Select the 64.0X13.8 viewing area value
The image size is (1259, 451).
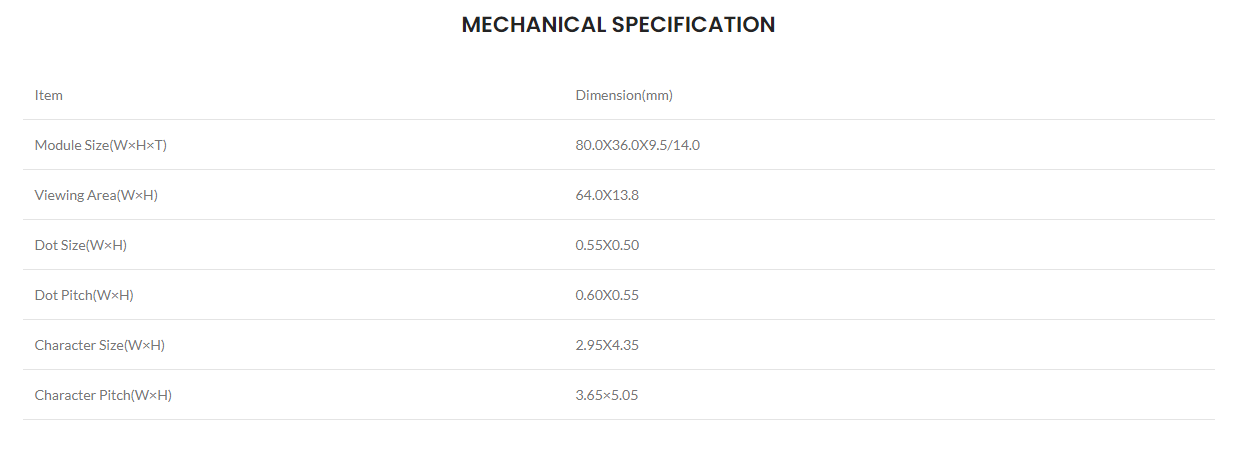[607, 195]
